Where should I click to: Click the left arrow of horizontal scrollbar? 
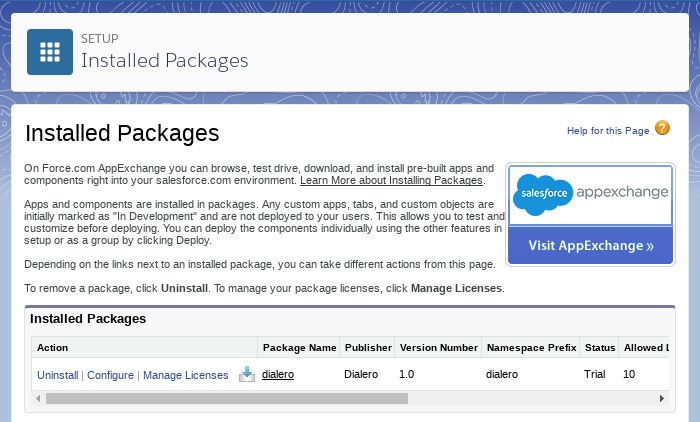(x=38, y=398)
